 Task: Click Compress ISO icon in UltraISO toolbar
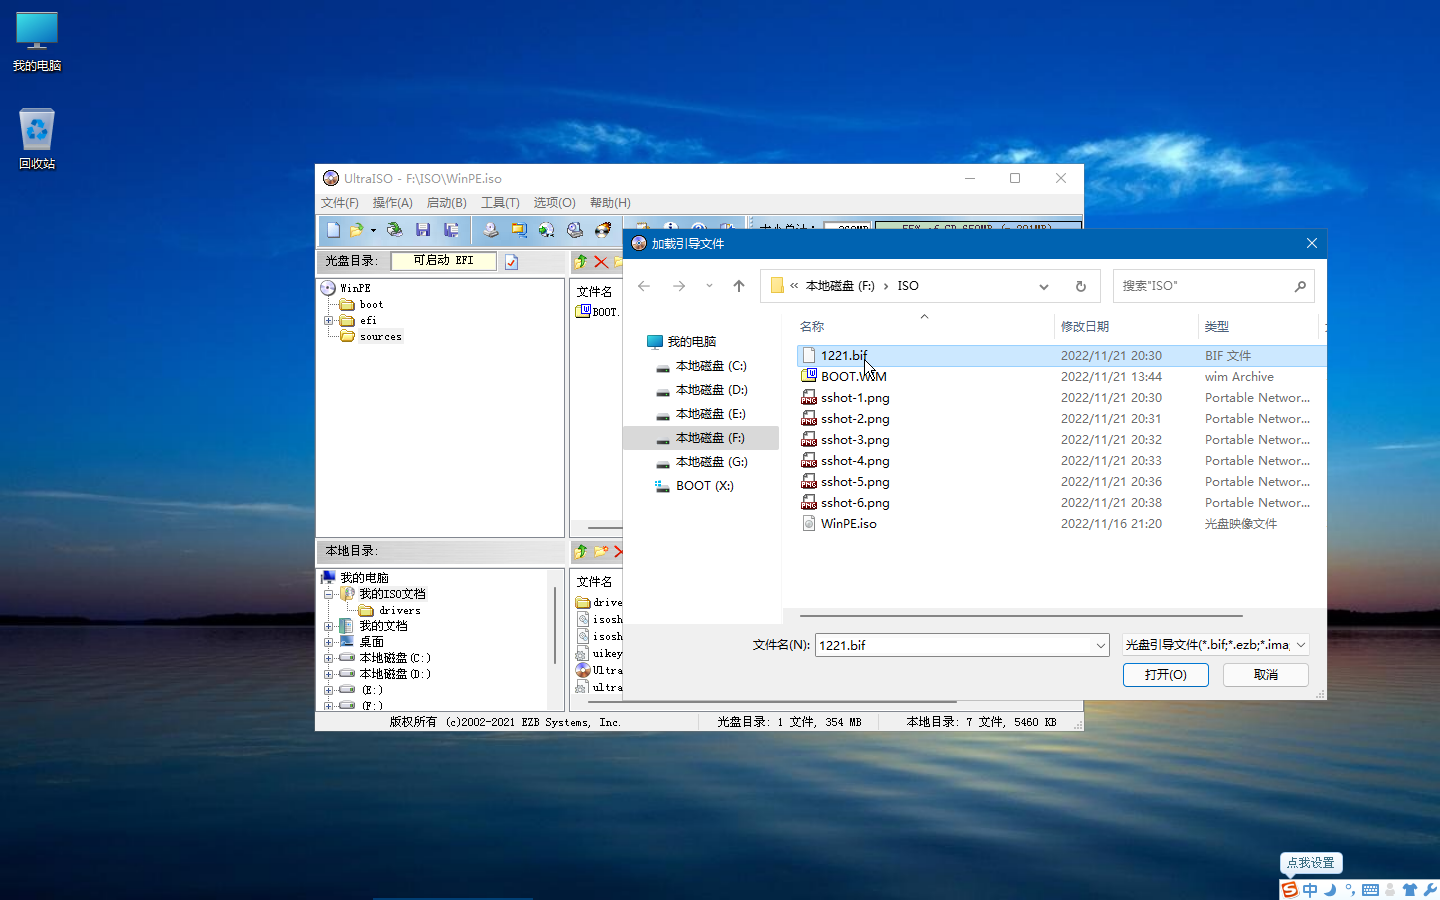(x=518, y=230)
